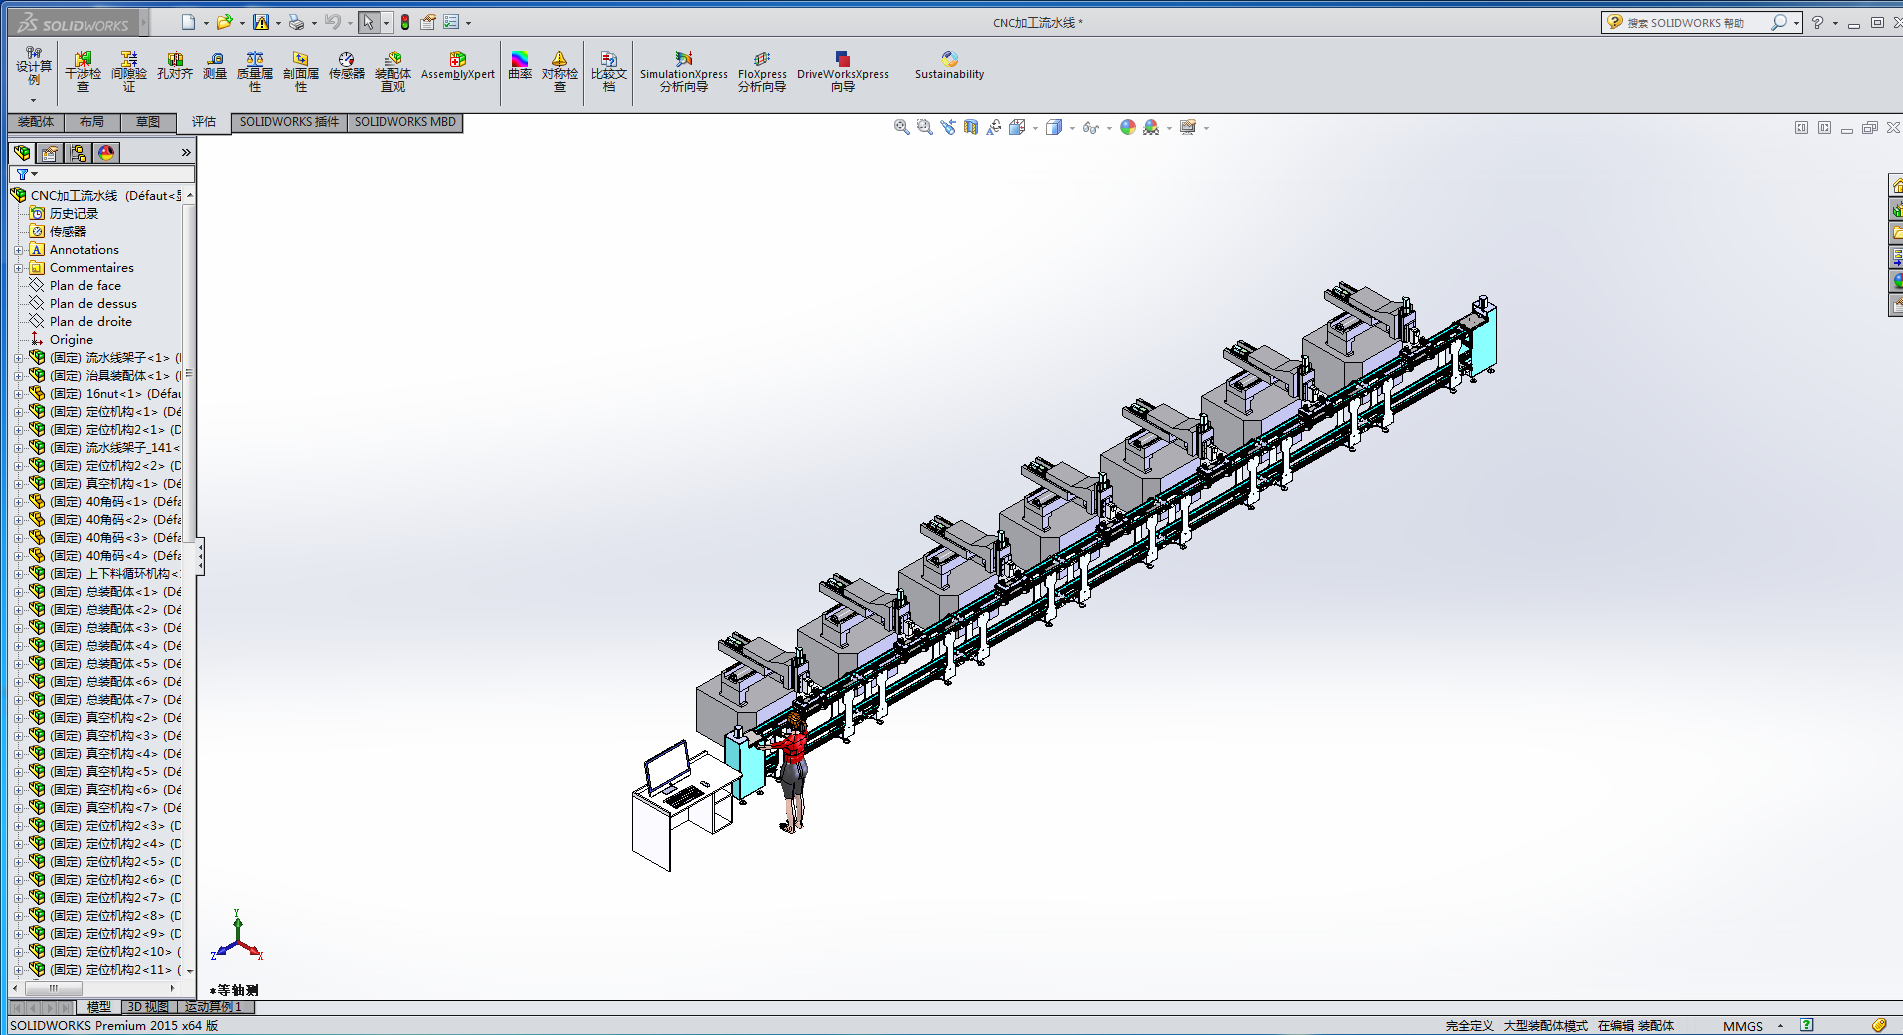
Task: Toggle the section view in view toolbar
Action: (970, 127)
